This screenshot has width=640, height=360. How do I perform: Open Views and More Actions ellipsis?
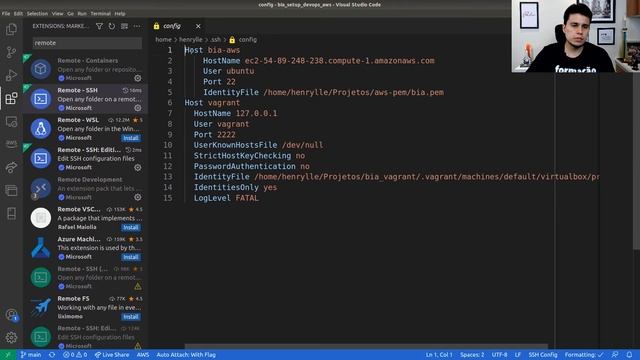tap(137, 26)
